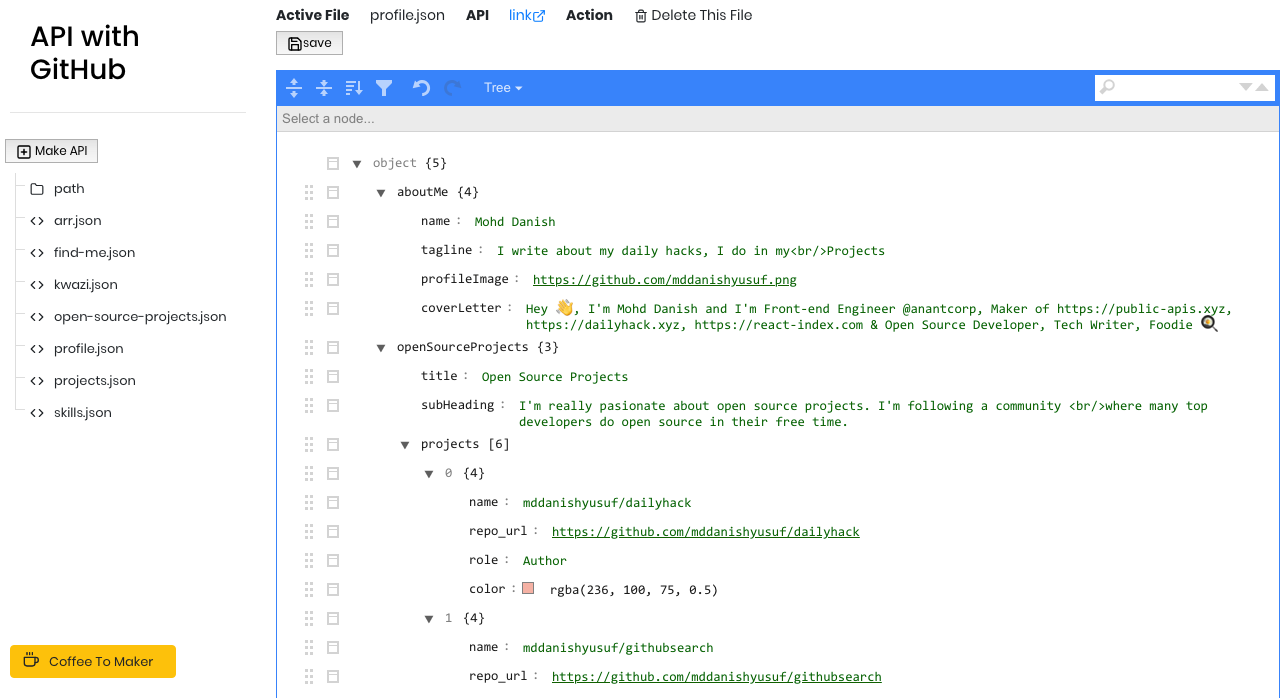Open find-me.json in the file list
Image resolution: width=1280 pixels, height=698 pixels.
[x=94, y=252]
